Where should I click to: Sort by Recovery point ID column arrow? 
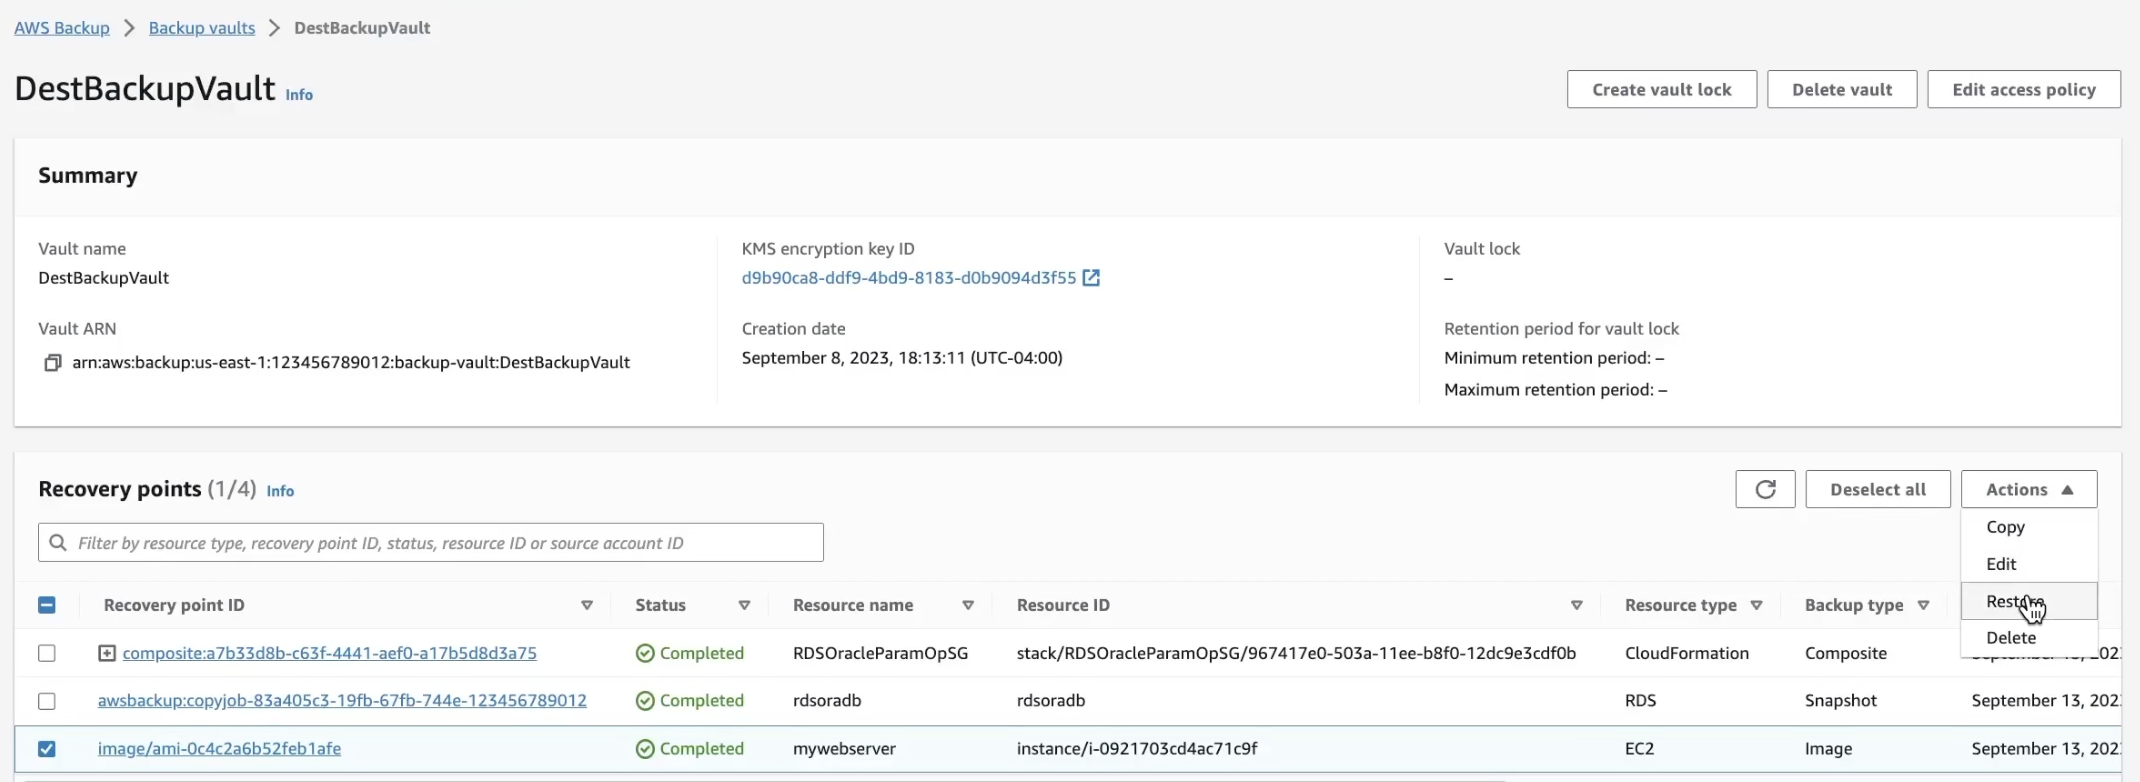point(587,605)
